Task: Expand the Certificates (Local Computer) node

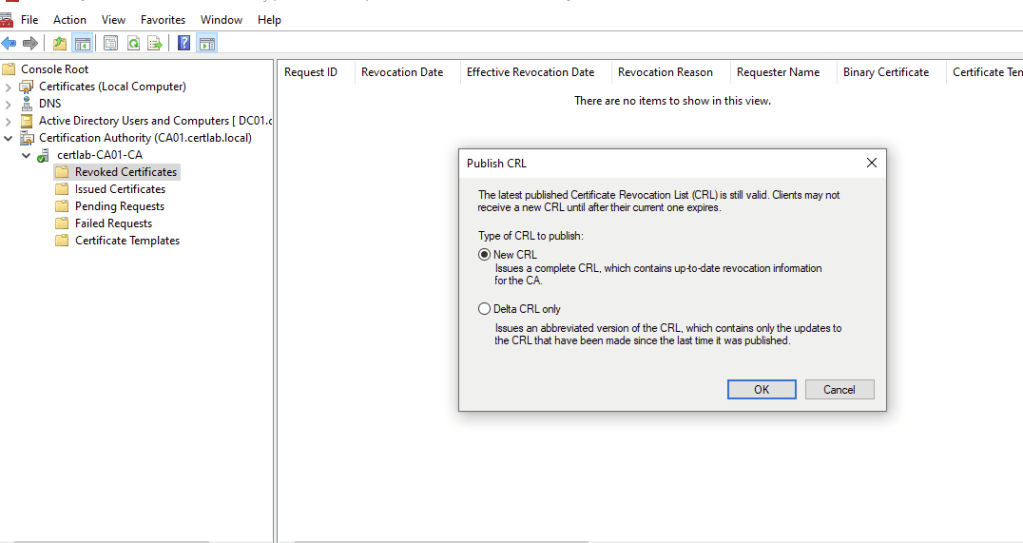Action: [8, 87]
